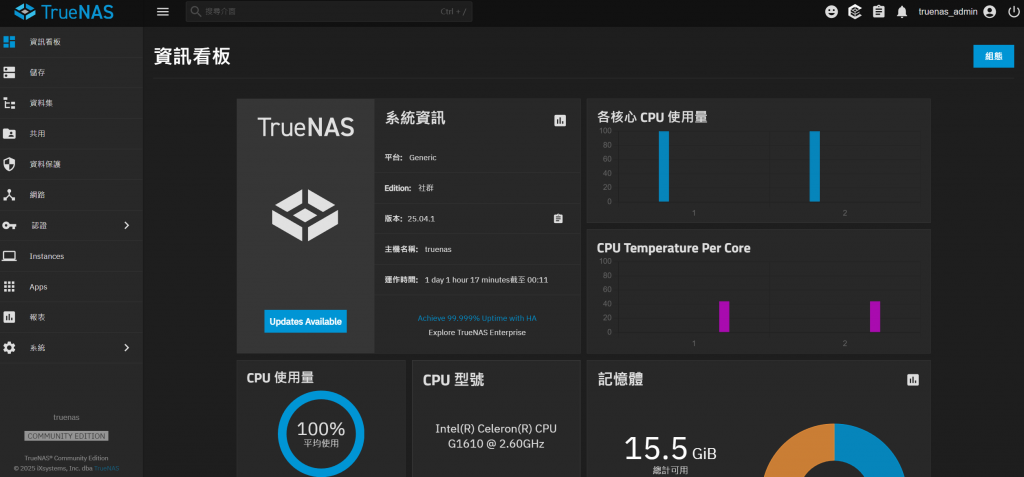Screen dimensions: 1024x477
Task: Click the TrueNAS link in footer
Action: [x=106, y=469]
